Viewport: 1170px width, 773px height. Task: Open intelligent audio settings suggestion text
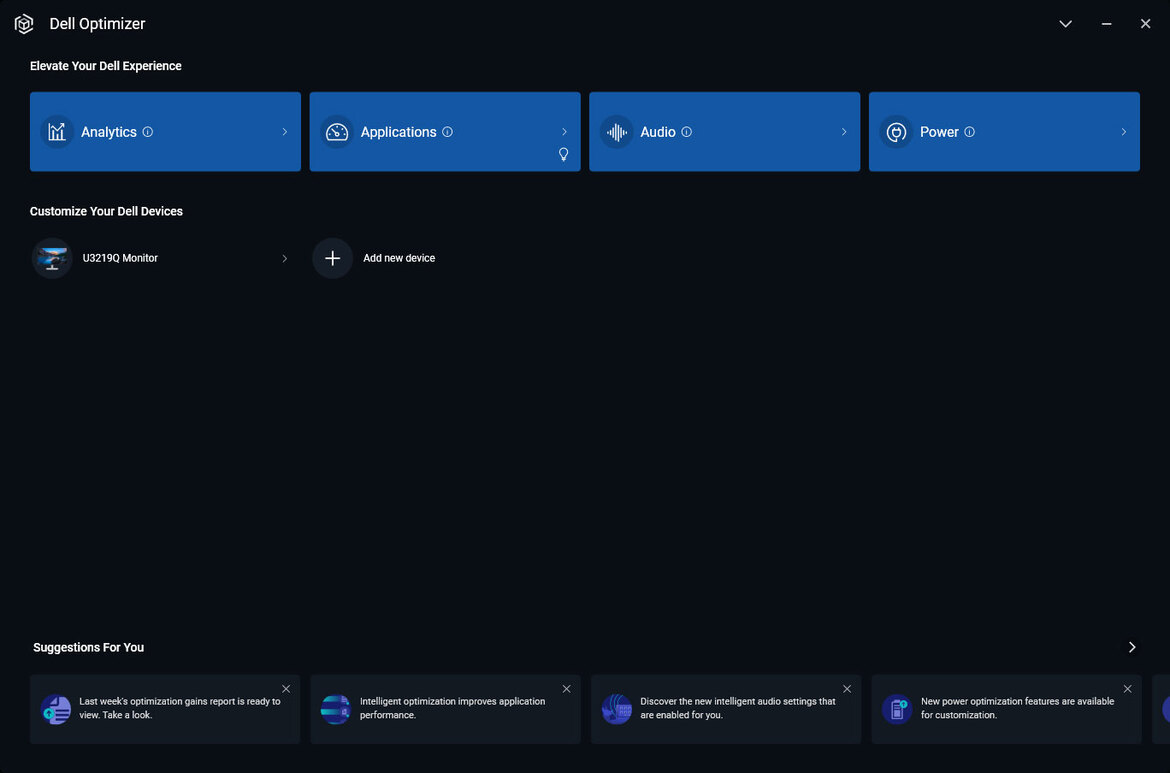click(x=738, y=708)
